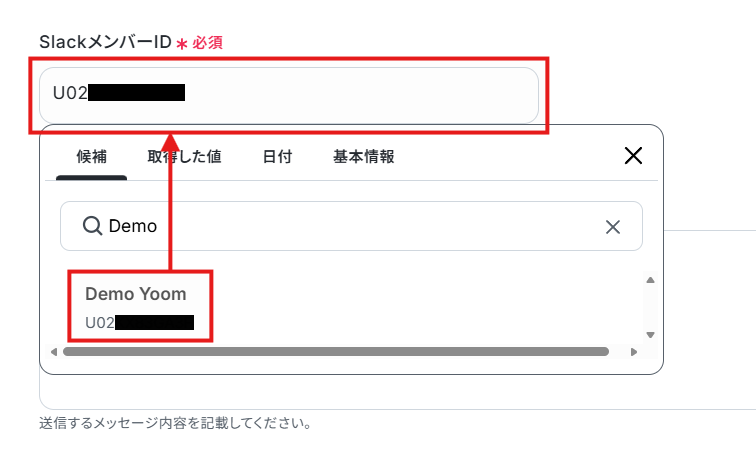Close the candidate popup with X icon
The width and height of the screenshot is (756, 472).
(633, 156)
